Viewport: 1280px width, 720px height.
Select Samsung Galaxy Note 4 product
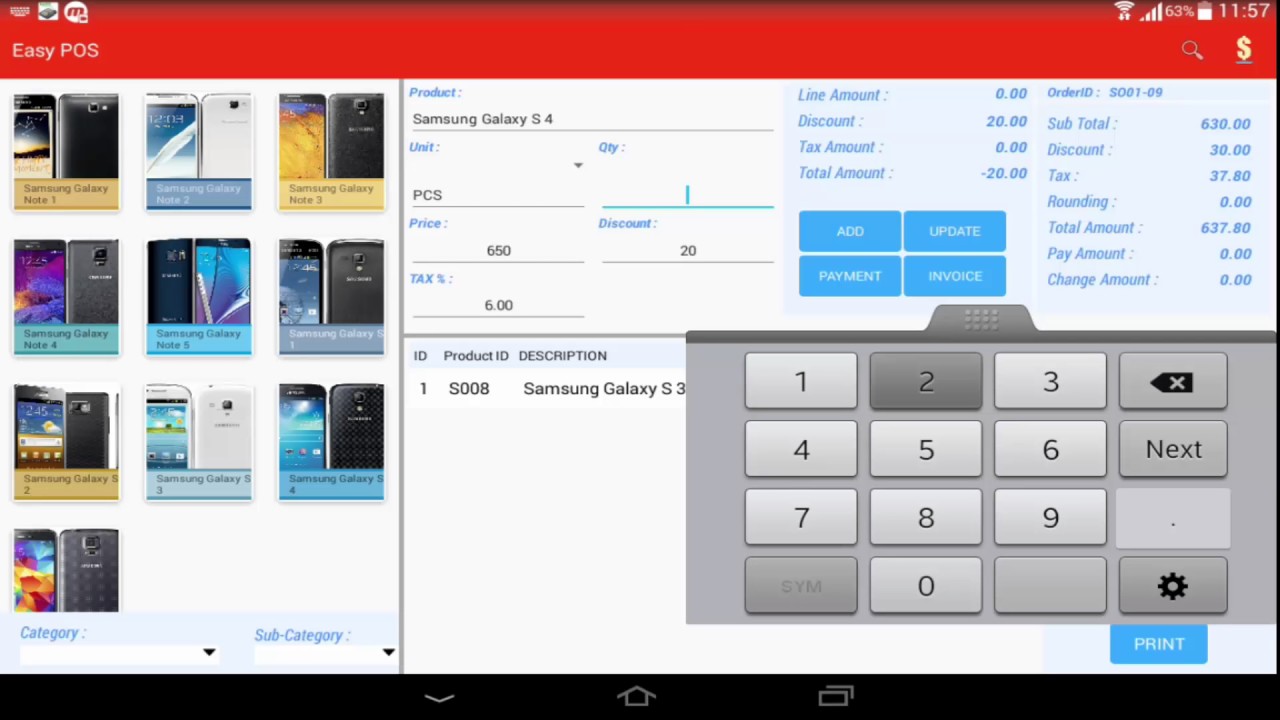66,296
